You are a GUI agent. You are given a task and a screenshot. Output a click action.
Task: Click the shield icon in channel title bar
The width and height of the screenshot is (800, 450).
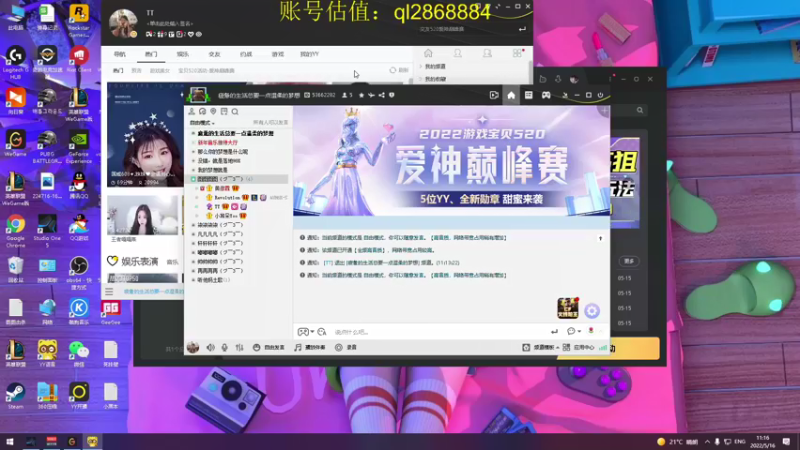(x=392, y=95)
